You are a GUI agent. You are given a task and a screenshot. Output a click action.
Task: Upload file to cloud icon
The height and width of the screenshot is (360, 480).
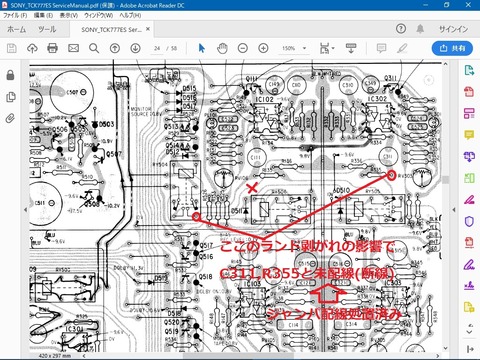pos(32,49)
